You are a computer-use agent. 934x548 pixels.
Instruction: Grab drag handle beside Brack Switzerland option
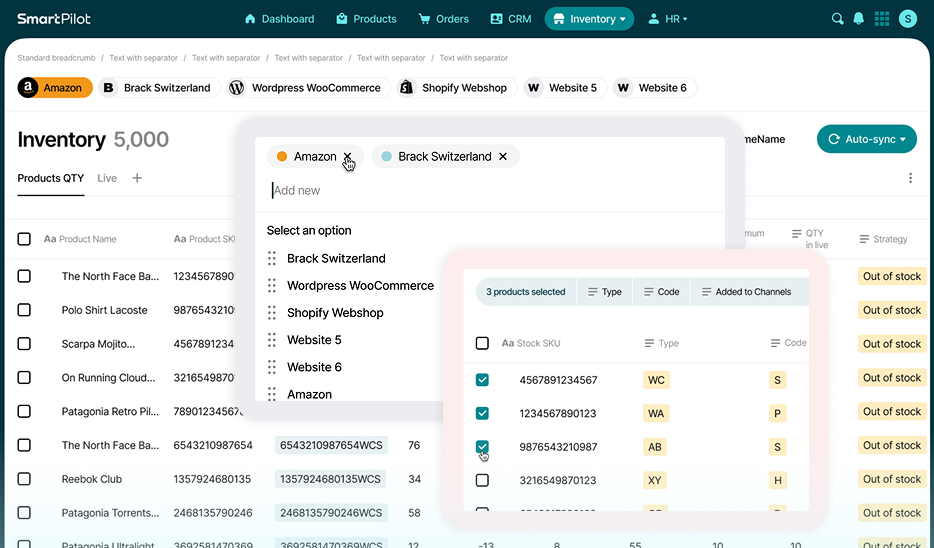click(x=272, y=259)
